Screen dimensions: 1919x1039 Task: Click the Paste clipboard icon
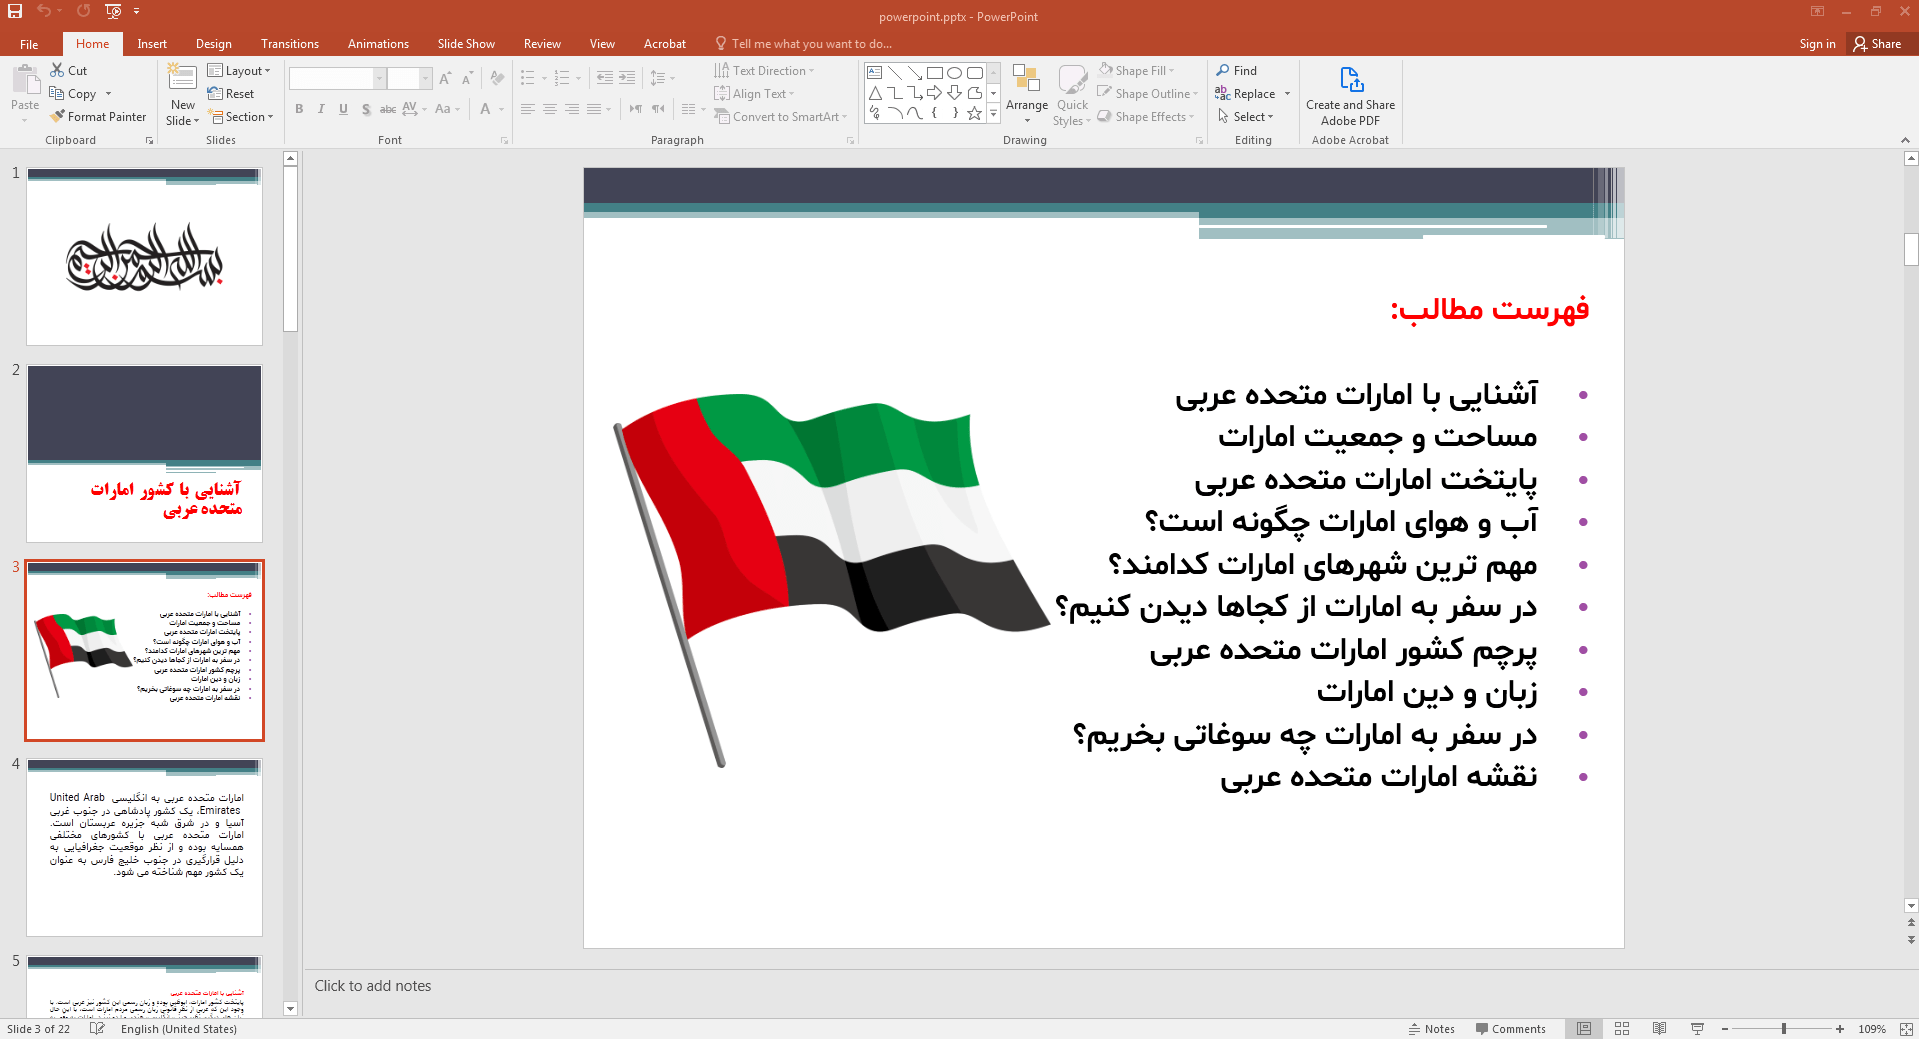coord(25,79)
